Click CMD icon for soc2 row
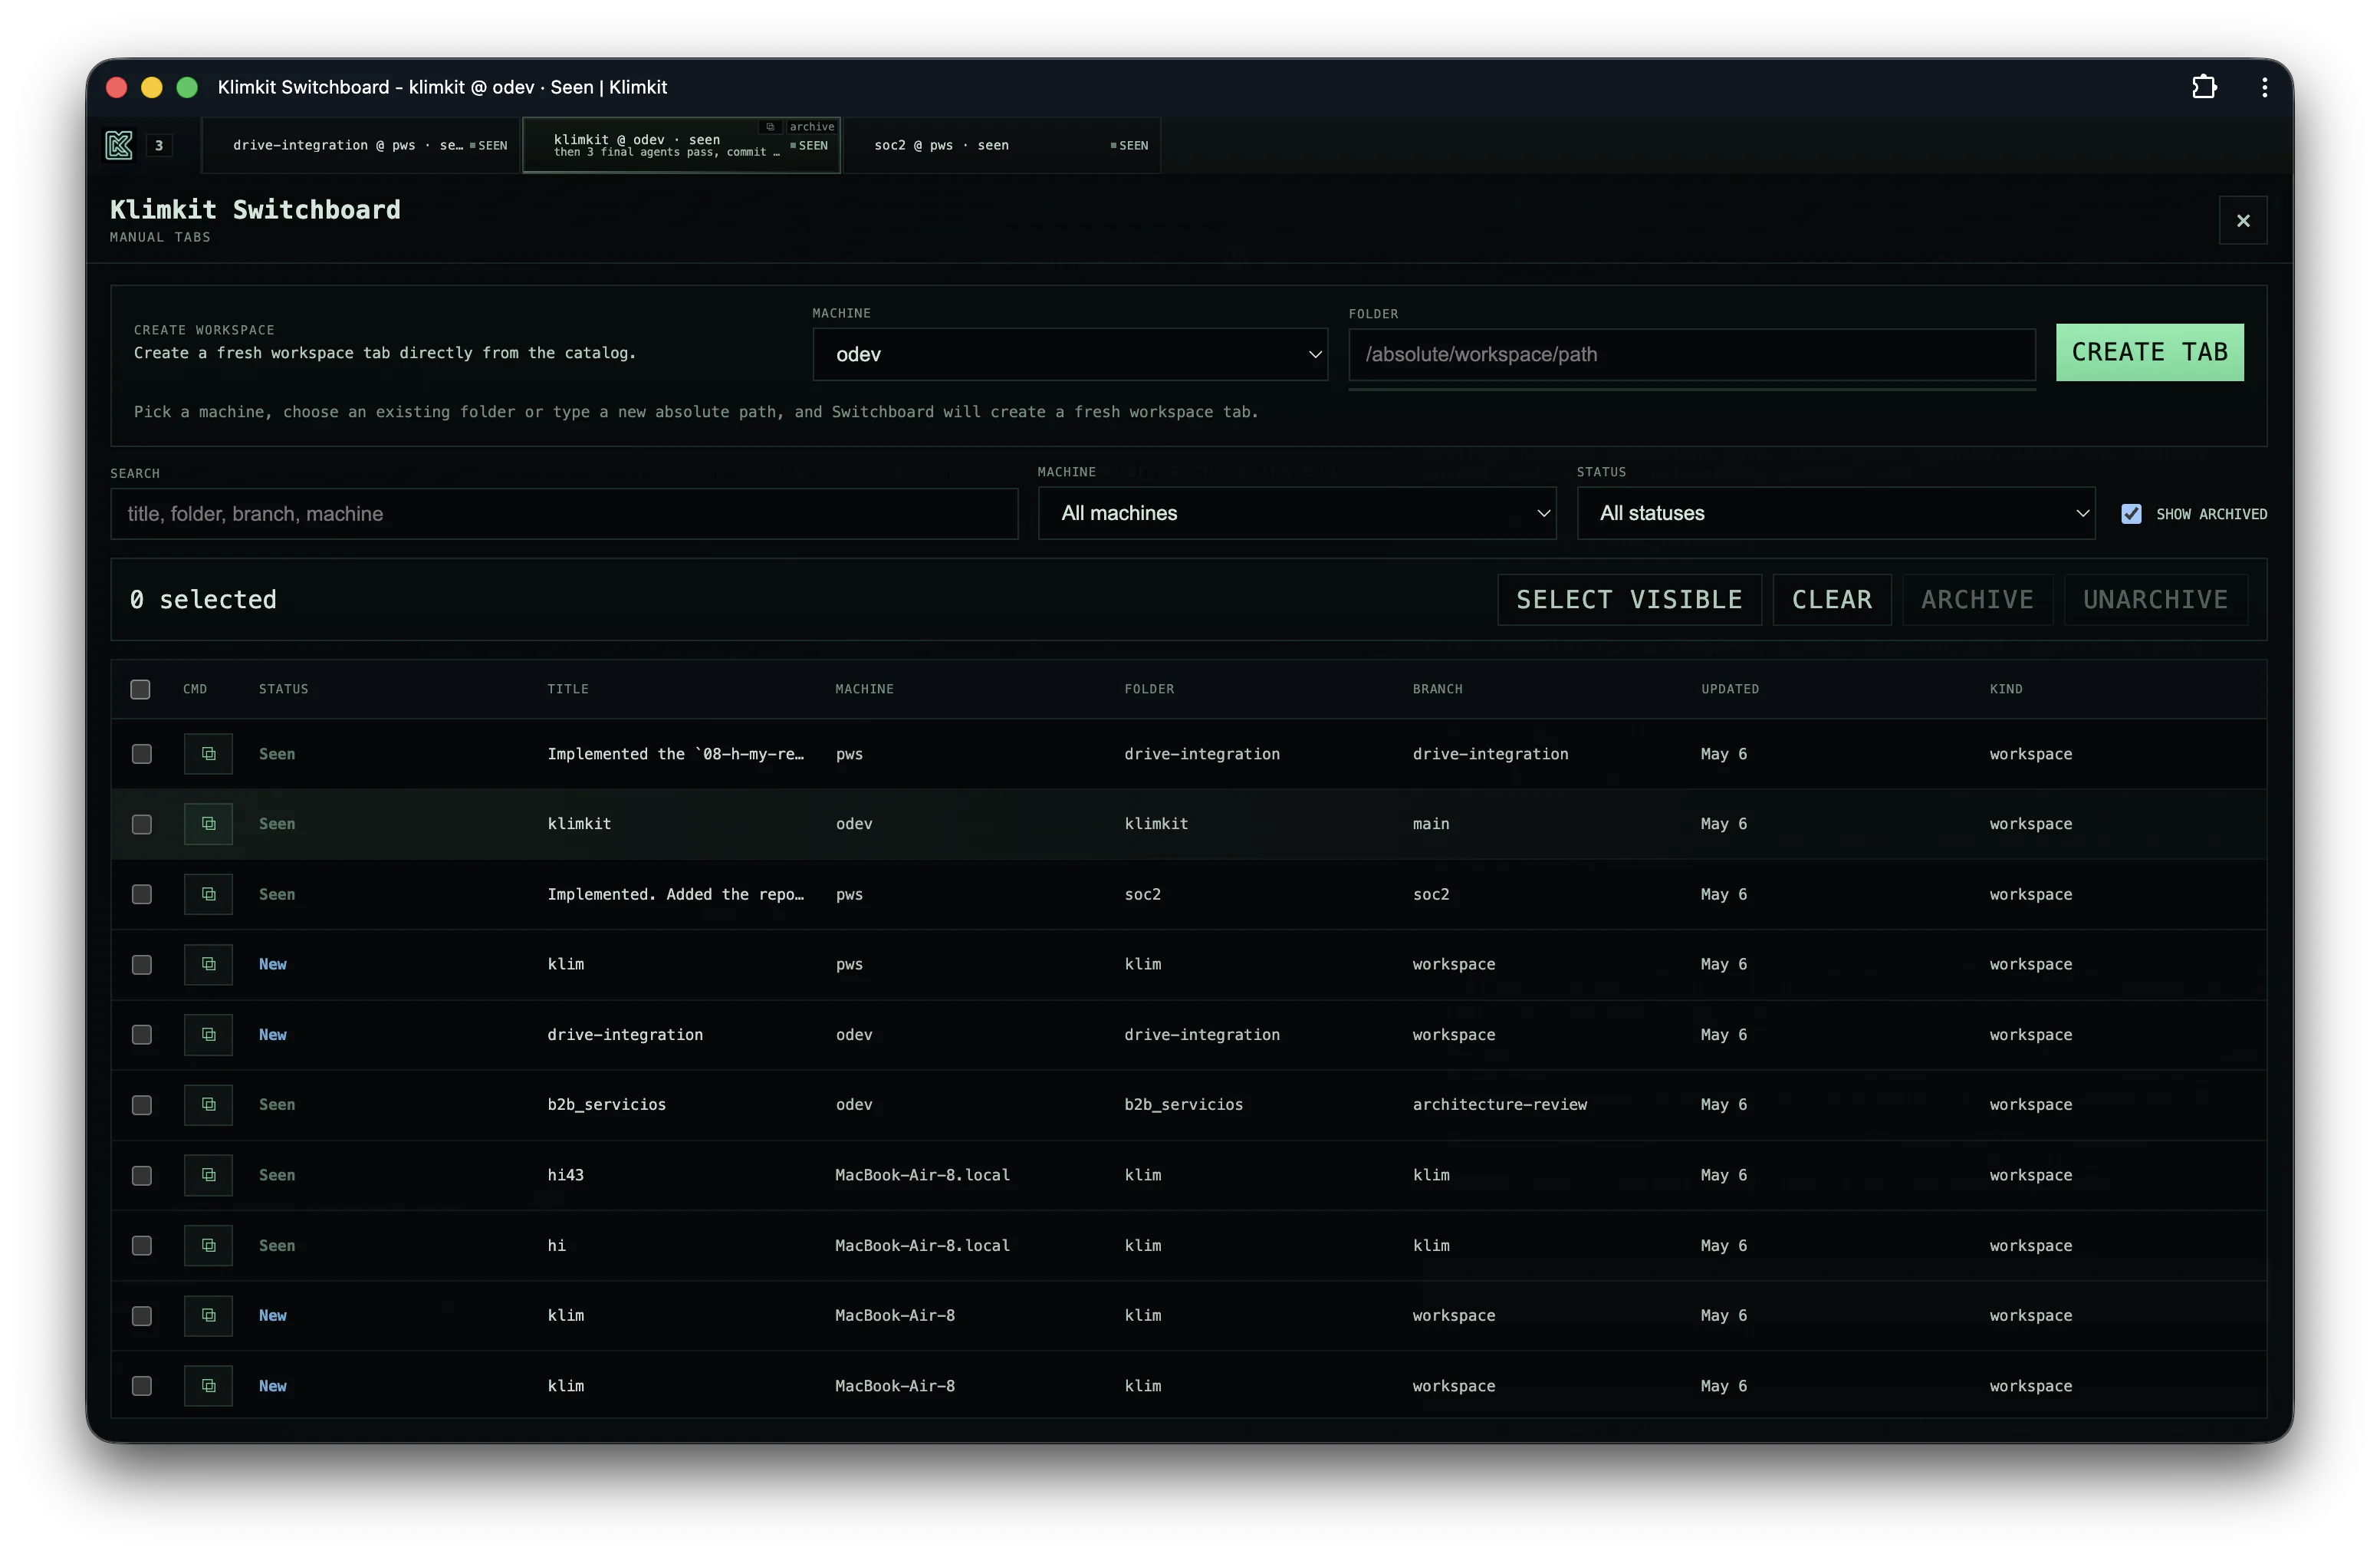The image size is (2380, 1557). (x=208, y=894)
